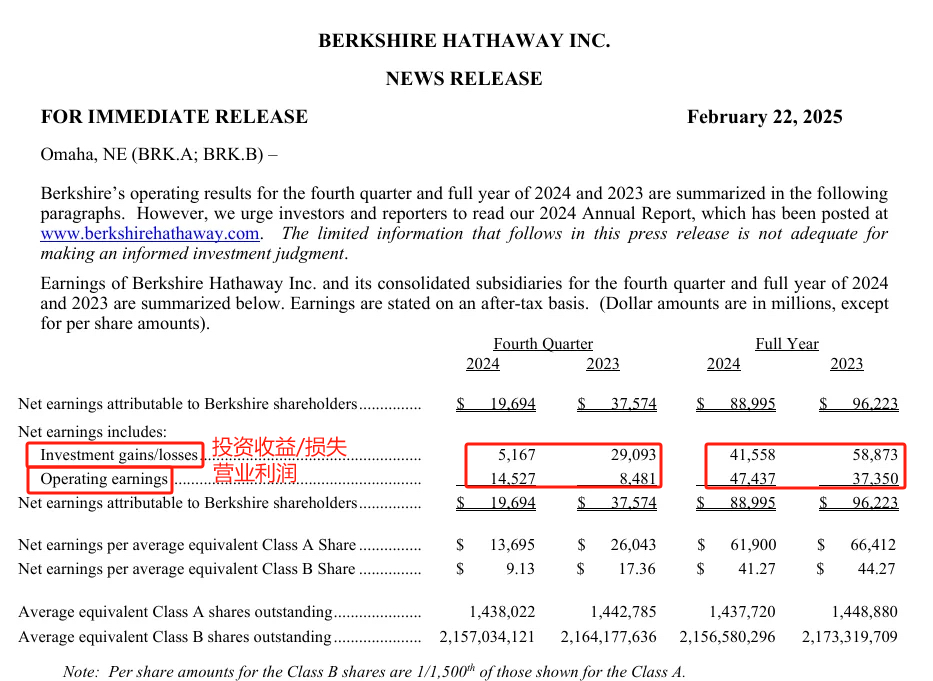This screenshot has width=933, height=681.
Task: Click the BERKSHIRE HATHAWAY INC. title
Action: point(464,40)
